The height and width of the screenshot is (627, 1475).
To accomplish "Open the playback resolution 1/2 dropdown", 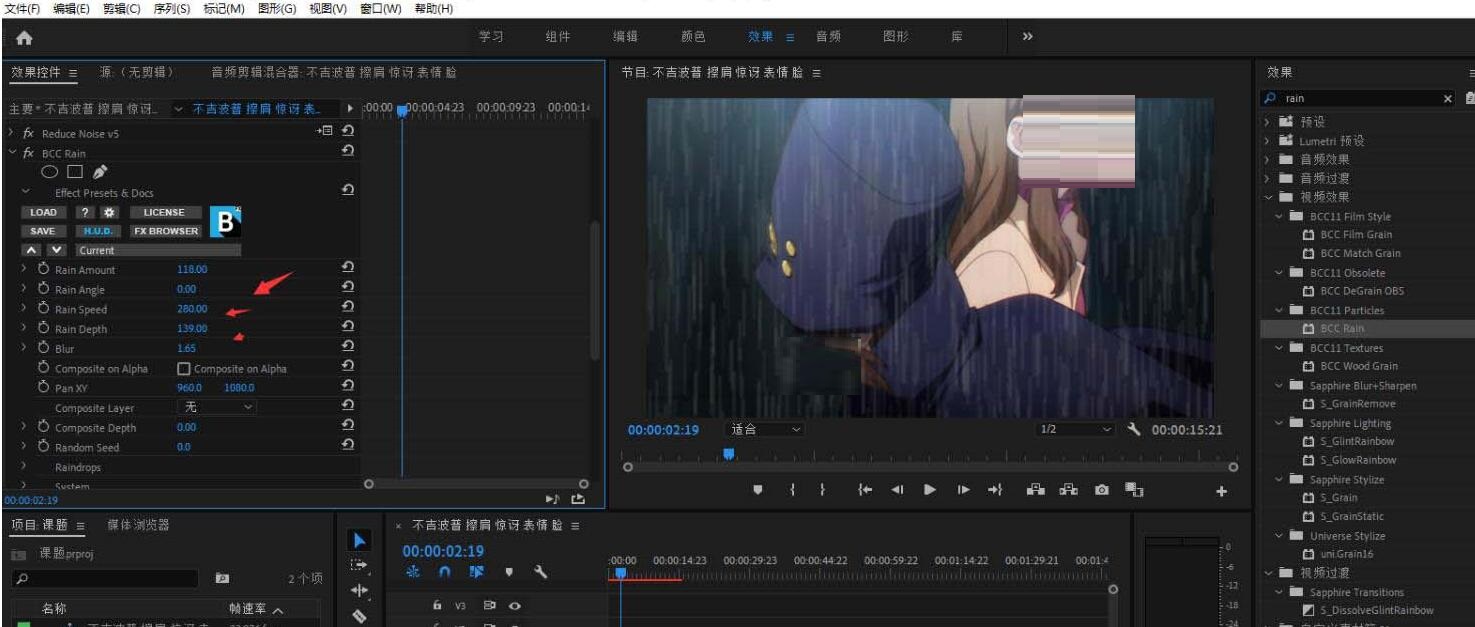I will coord(1075,429).
